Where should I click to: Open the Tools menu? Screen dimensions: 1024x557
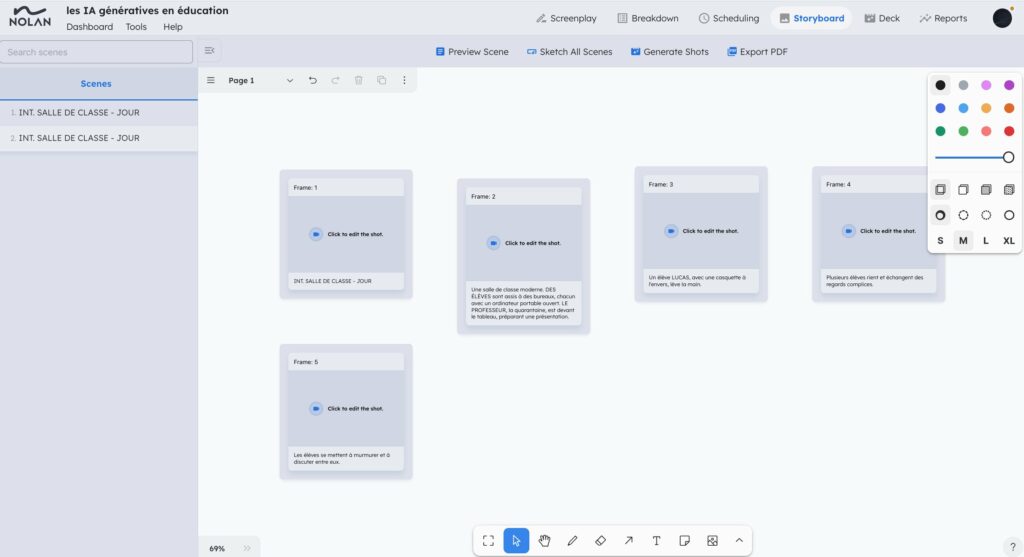136,27
